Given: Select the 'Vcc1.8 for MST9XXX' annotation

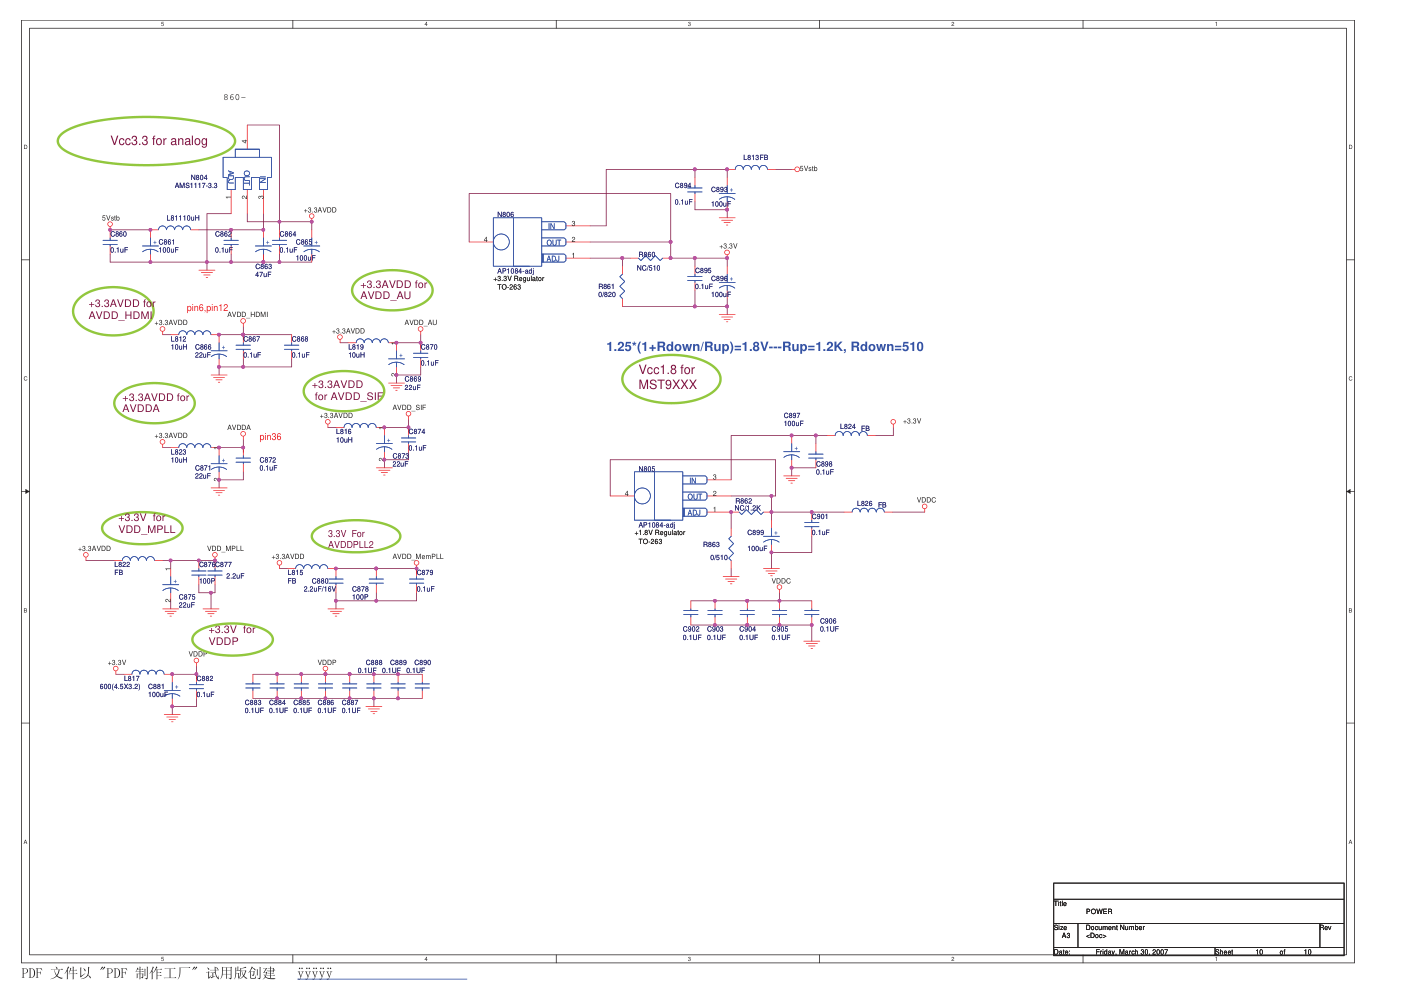Looking at the screenshot, I should tap(671, 380).
